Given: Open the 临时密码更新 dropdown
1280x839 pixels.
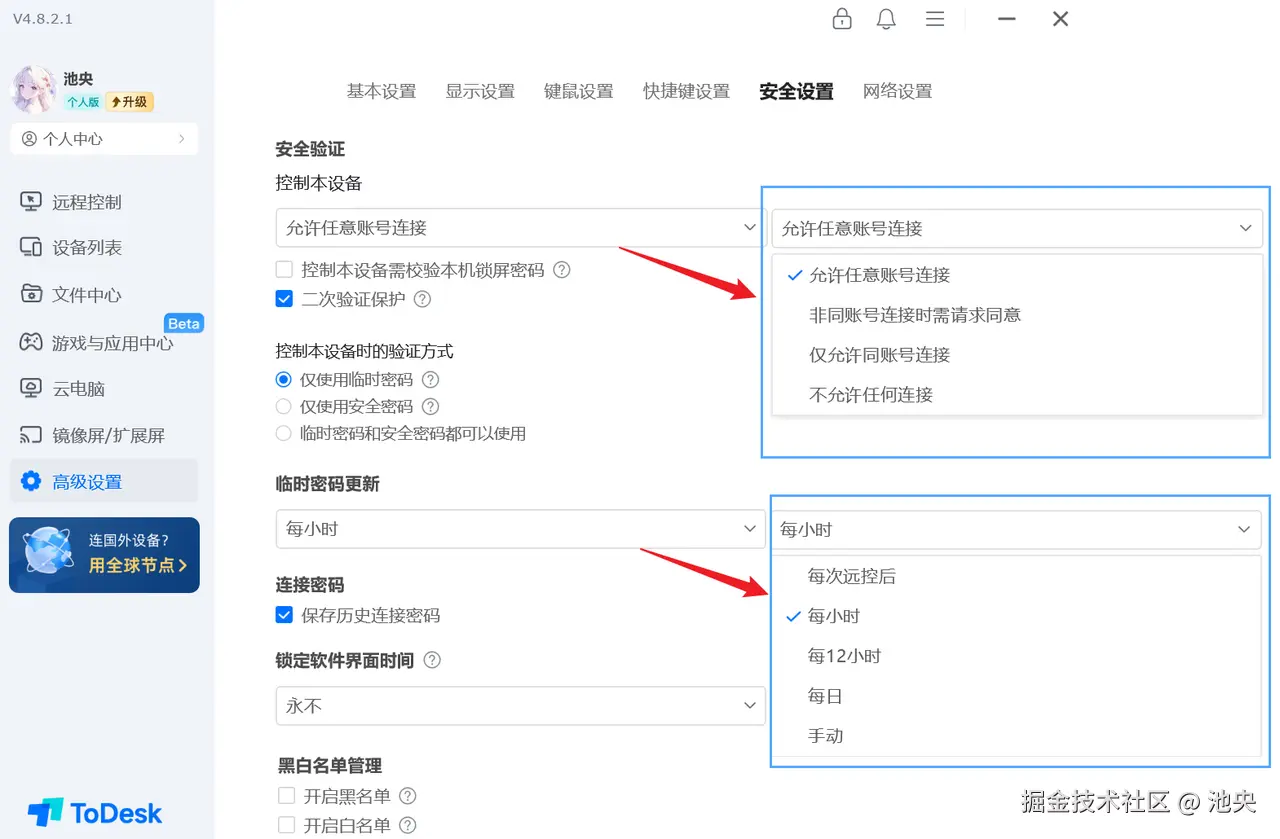Looking at the screenshot, I should (x=520, y=529).
